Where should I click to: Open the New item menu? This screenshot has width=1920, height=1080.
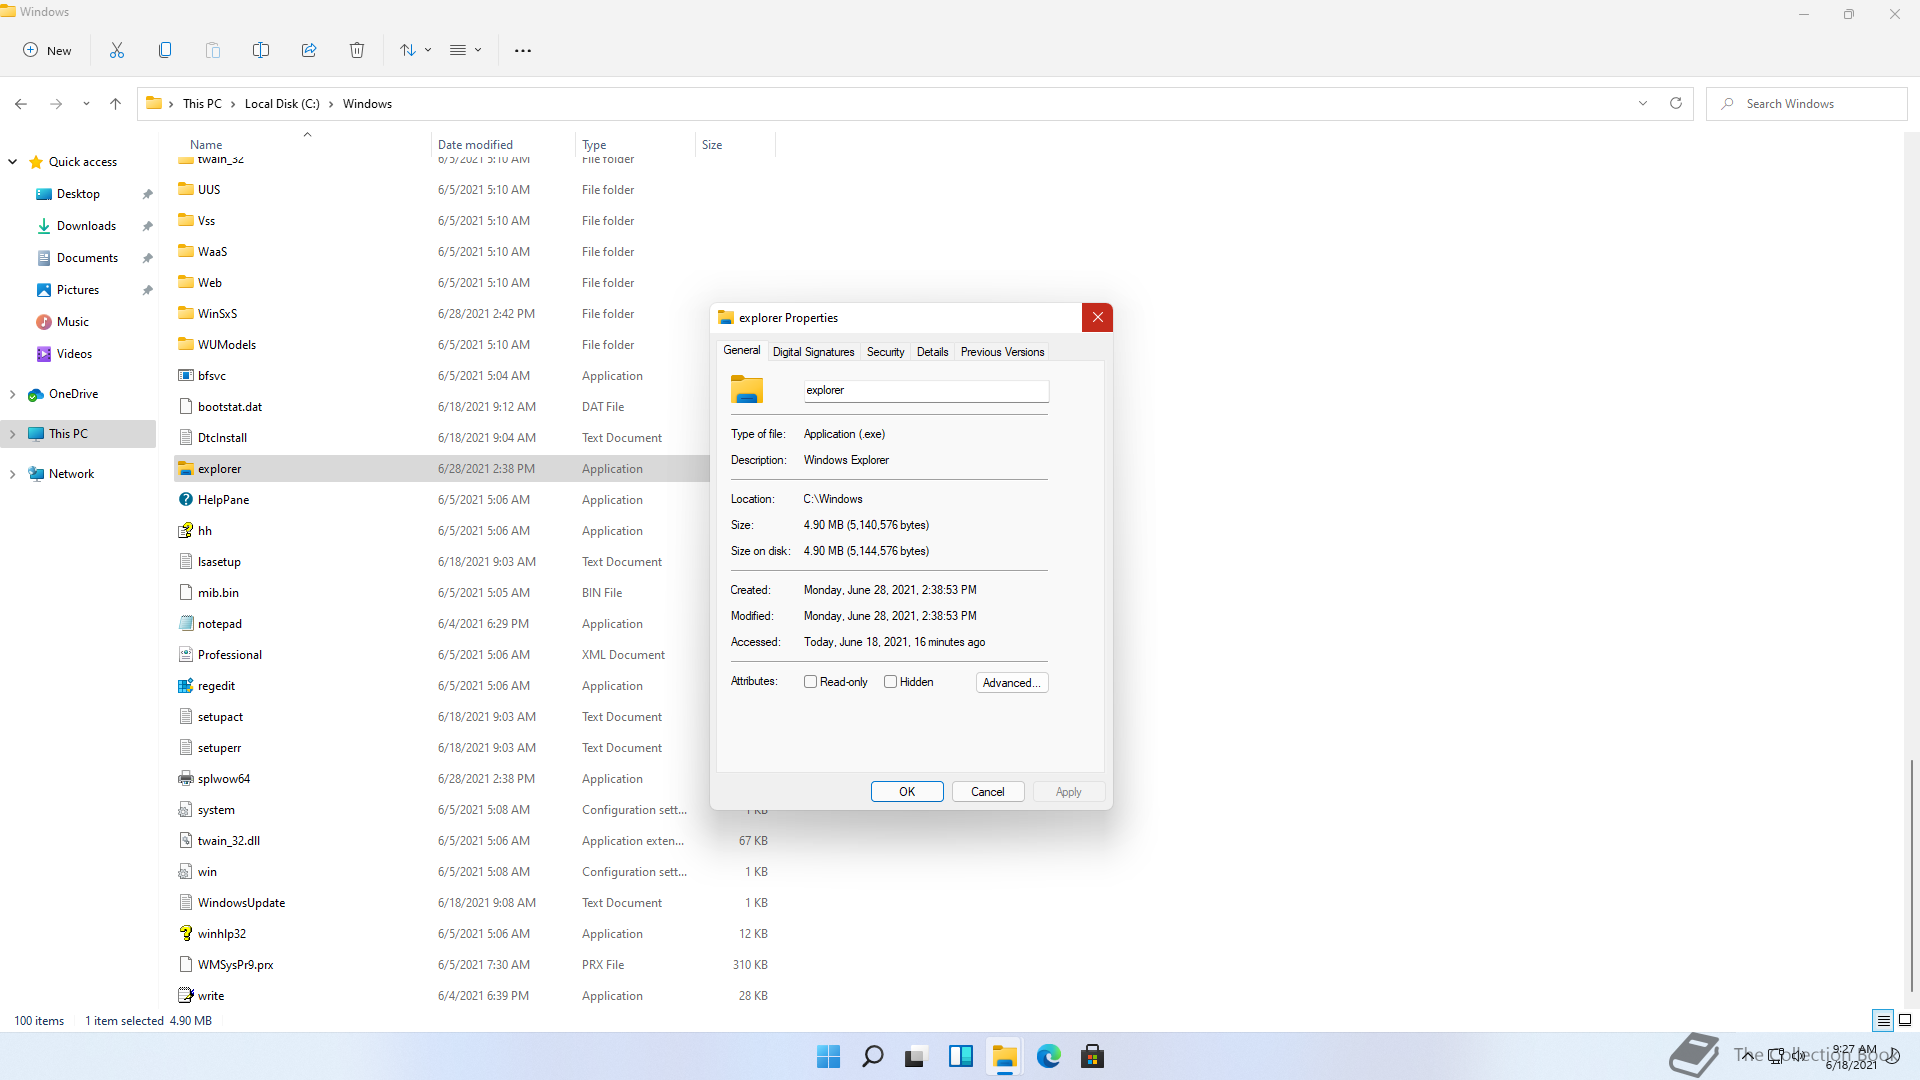47,50
